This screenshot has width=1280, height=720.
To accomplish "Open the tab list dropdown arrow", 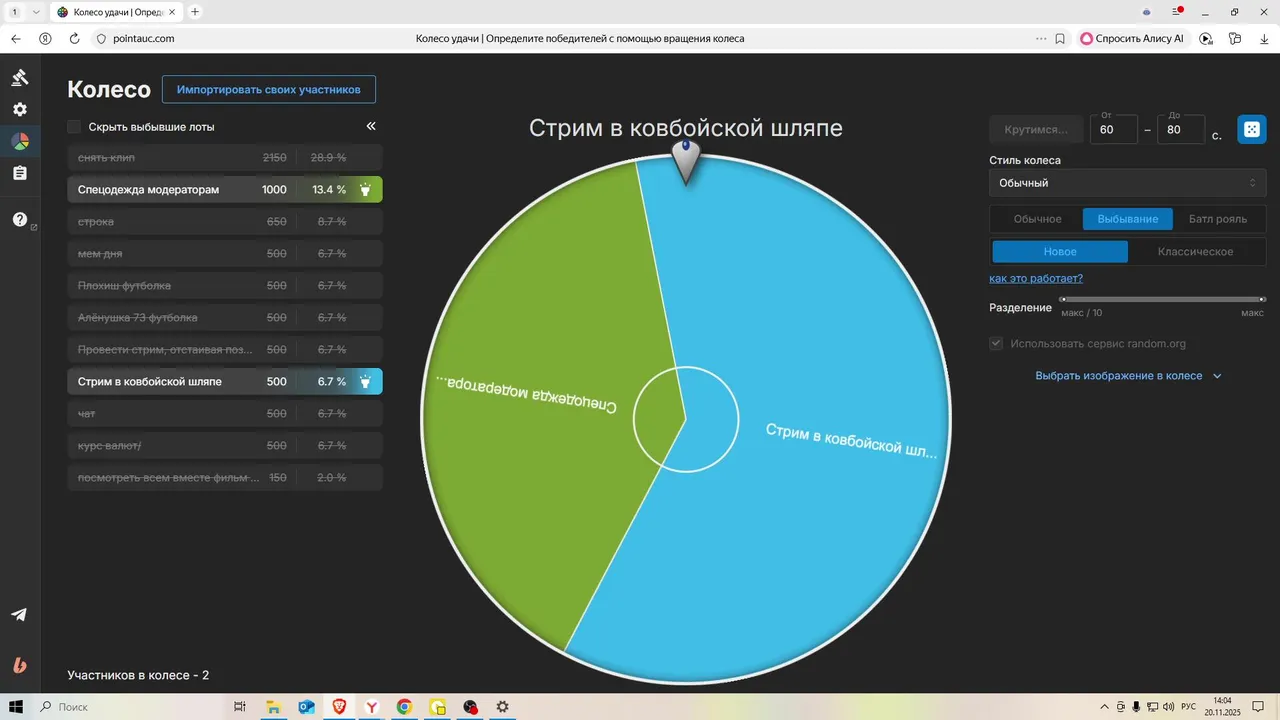I will point(36,12).
